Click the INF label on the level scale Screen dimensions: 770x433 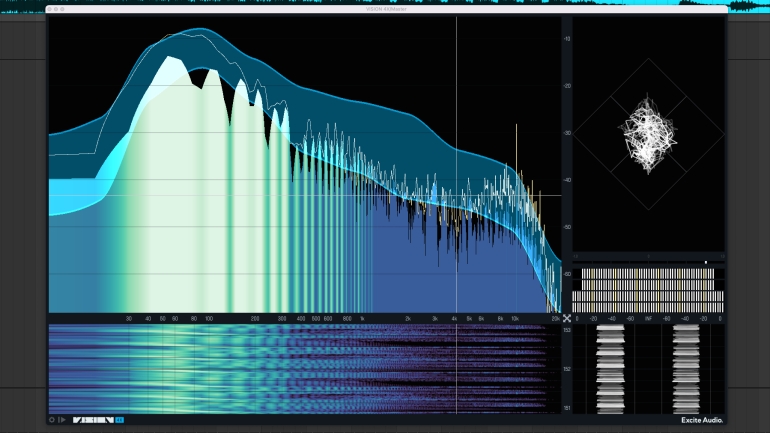648,318
